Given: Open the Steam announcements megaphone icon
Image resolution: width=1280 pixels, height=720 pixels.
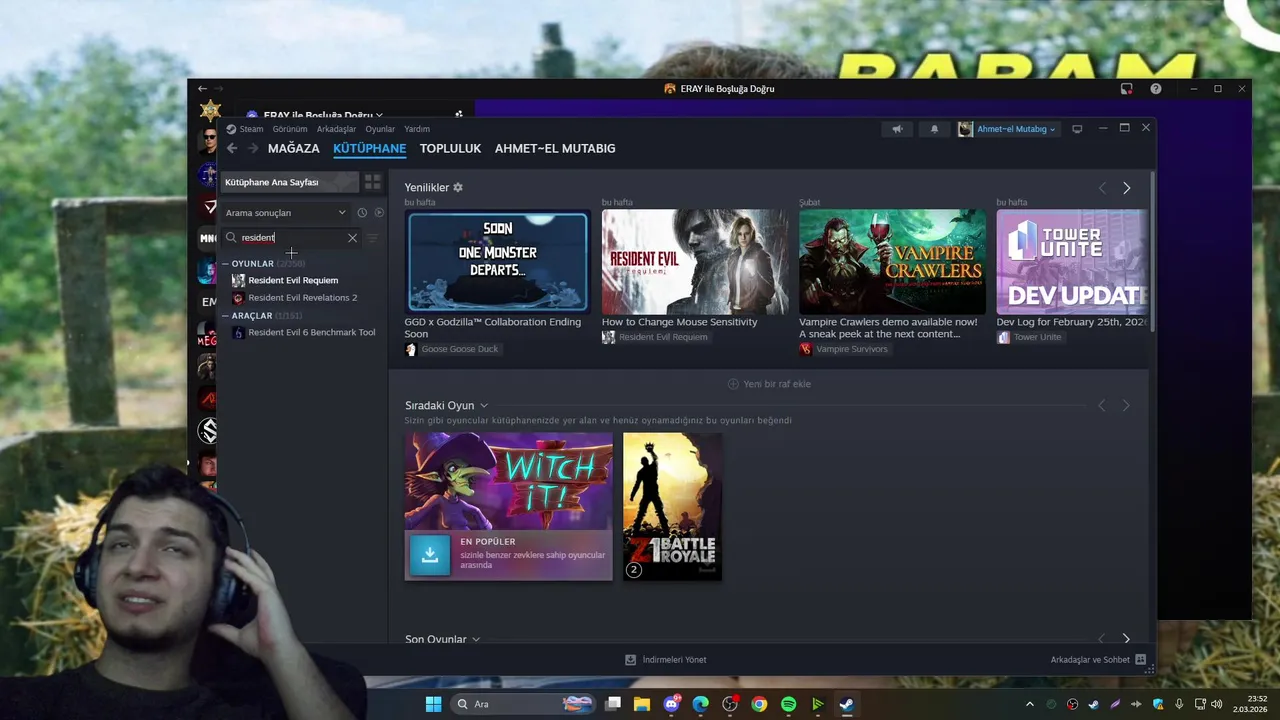Looking at the screenshot, I should pyautogui.click(x=897, y=129).
